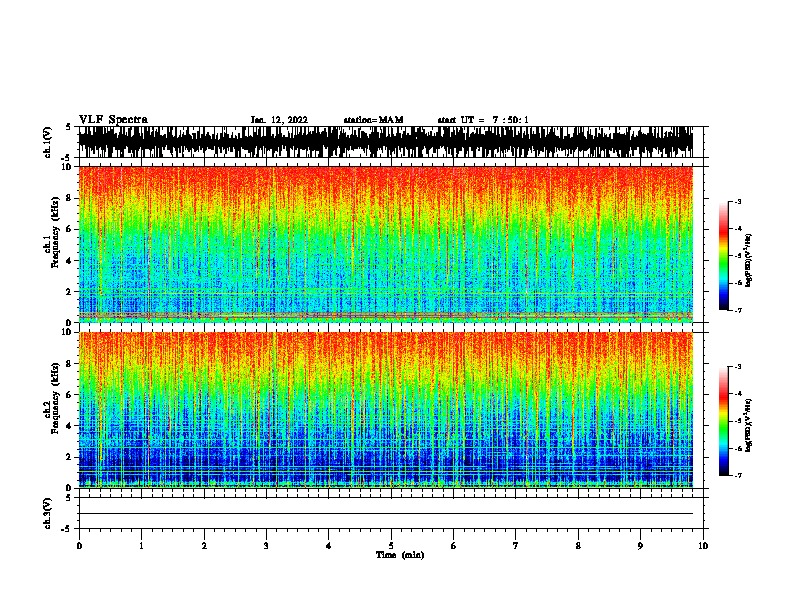The height and width of the screenshot is (612, 792).
Task: Click time axis tick label "1"
Action: (x=141, y=546)
